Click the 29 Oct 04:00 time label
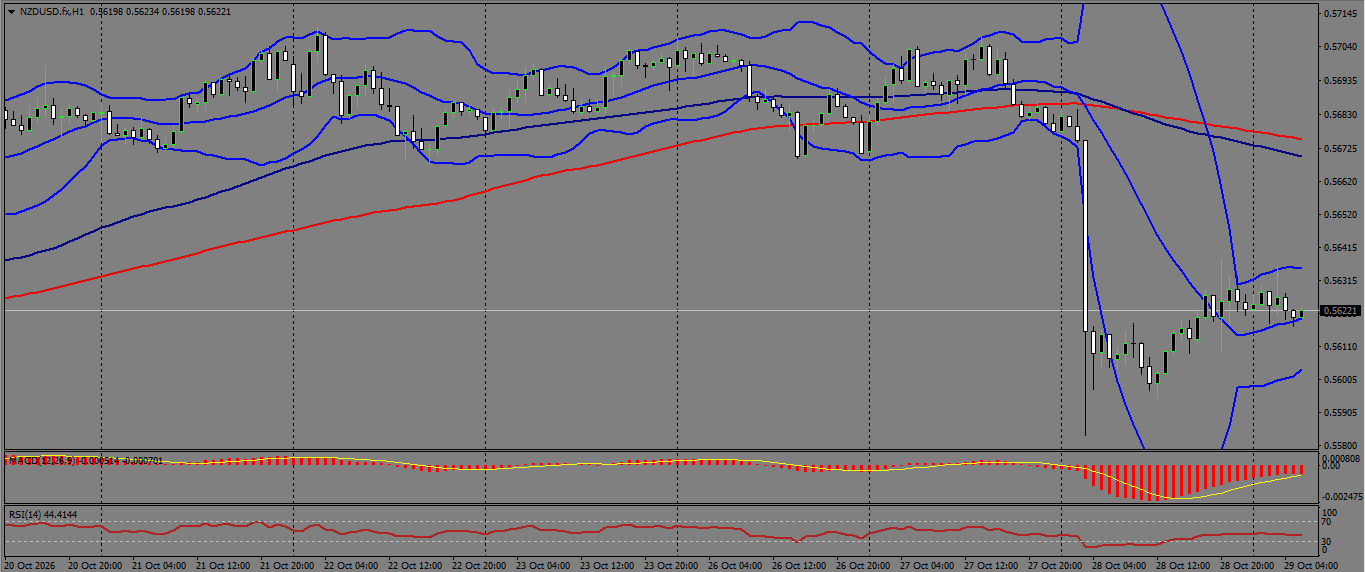 pyautogui.click(x=1311, y=565)
